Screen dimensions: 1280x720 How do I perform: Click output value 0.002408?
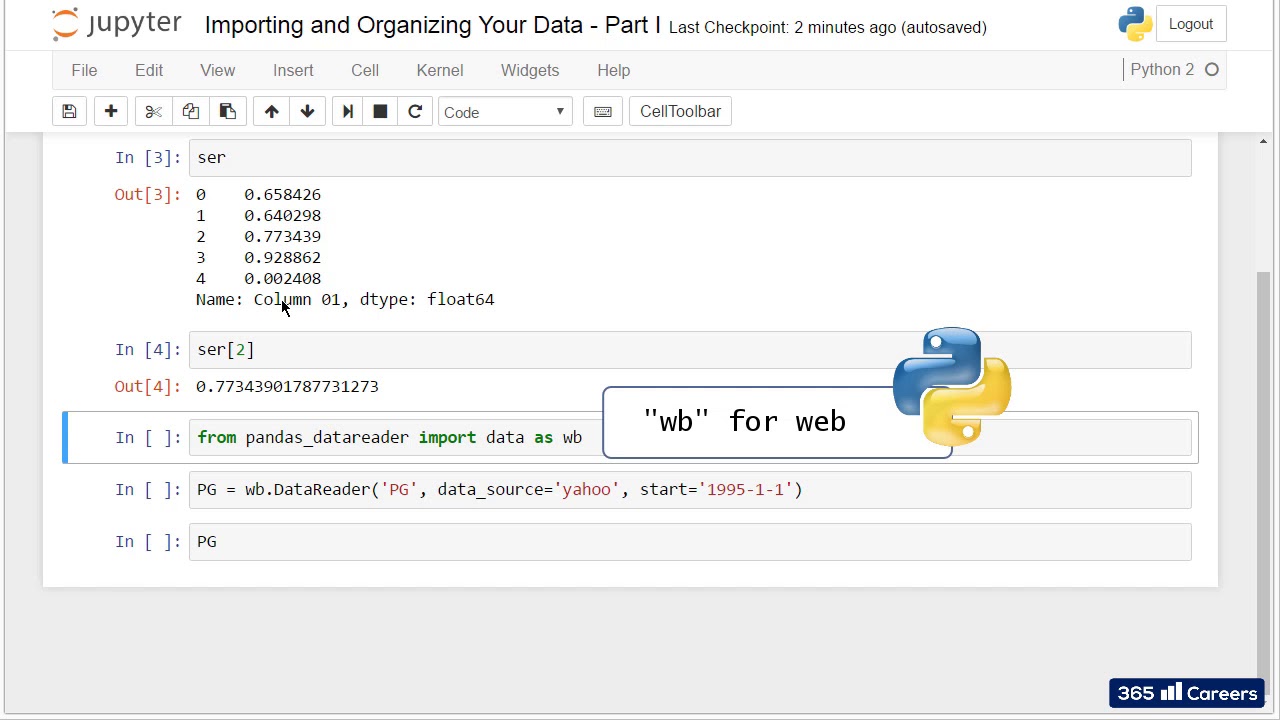coord(282,279)
